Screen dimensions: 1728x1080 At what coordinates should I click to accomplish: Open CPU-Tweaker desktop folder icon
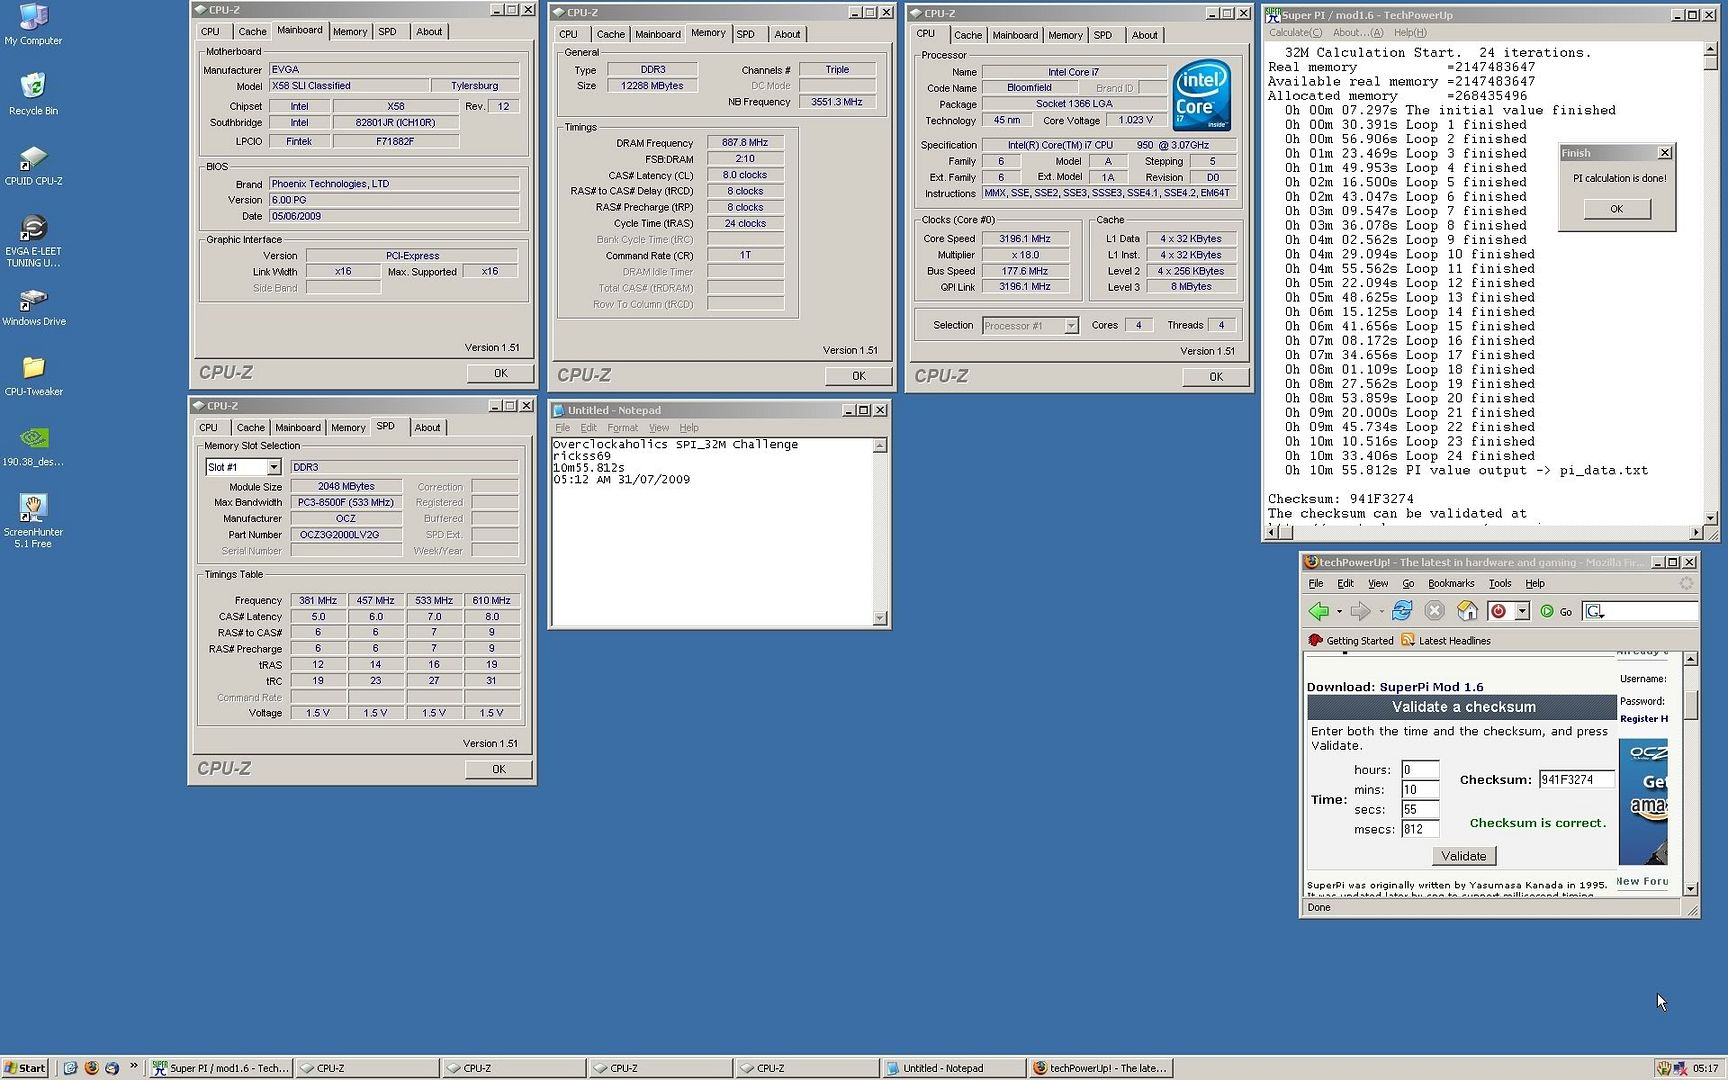pyautogui.click(x=33, y=369)
